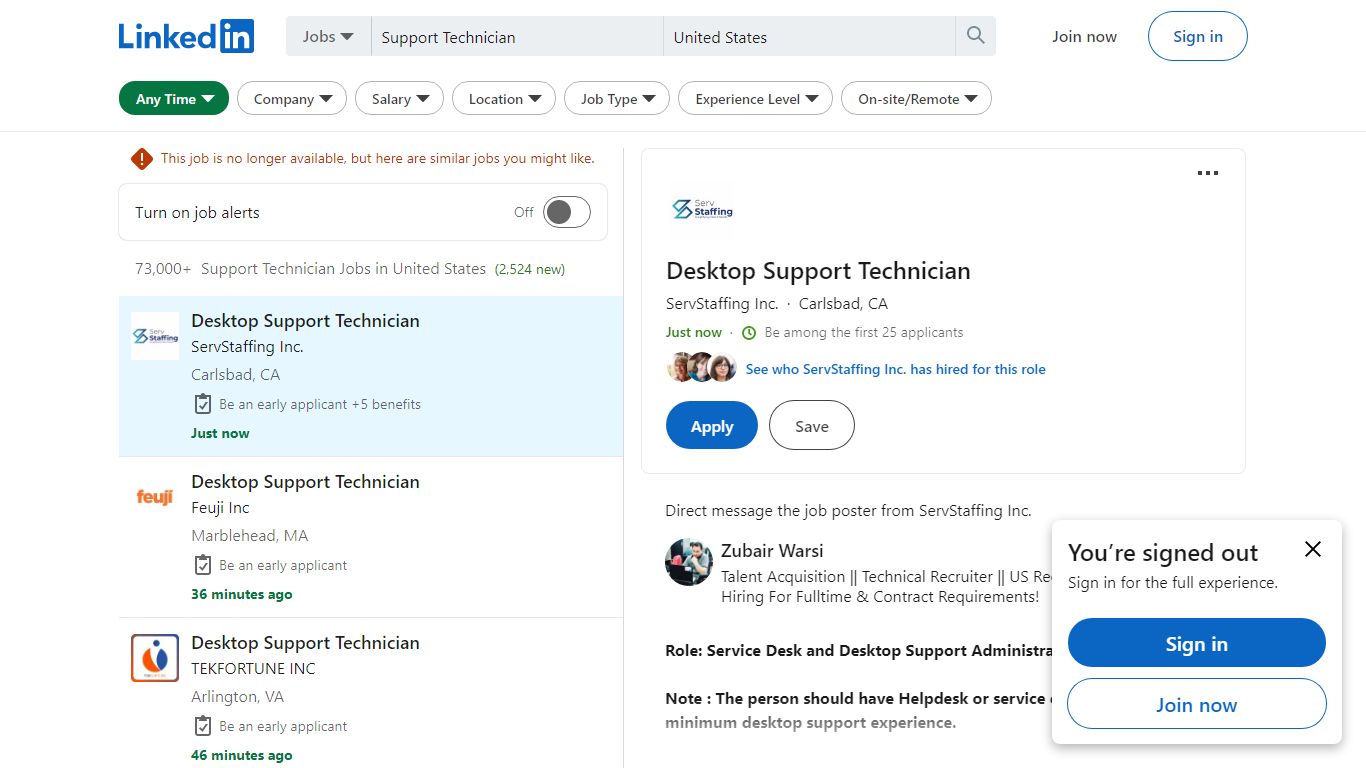Screen dimensions: 1366x768
Task: Expand the Experience Level filter
Action: click(x=755, y=99)
